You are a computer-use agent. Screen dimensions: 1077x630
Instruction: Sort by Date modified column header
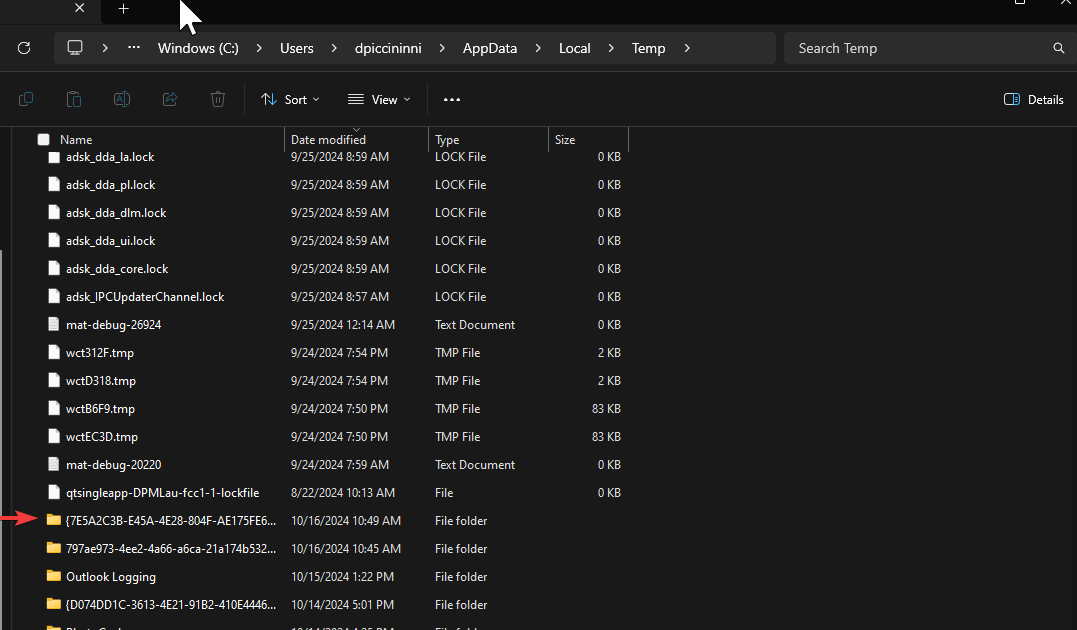click(x=328, y=139)
